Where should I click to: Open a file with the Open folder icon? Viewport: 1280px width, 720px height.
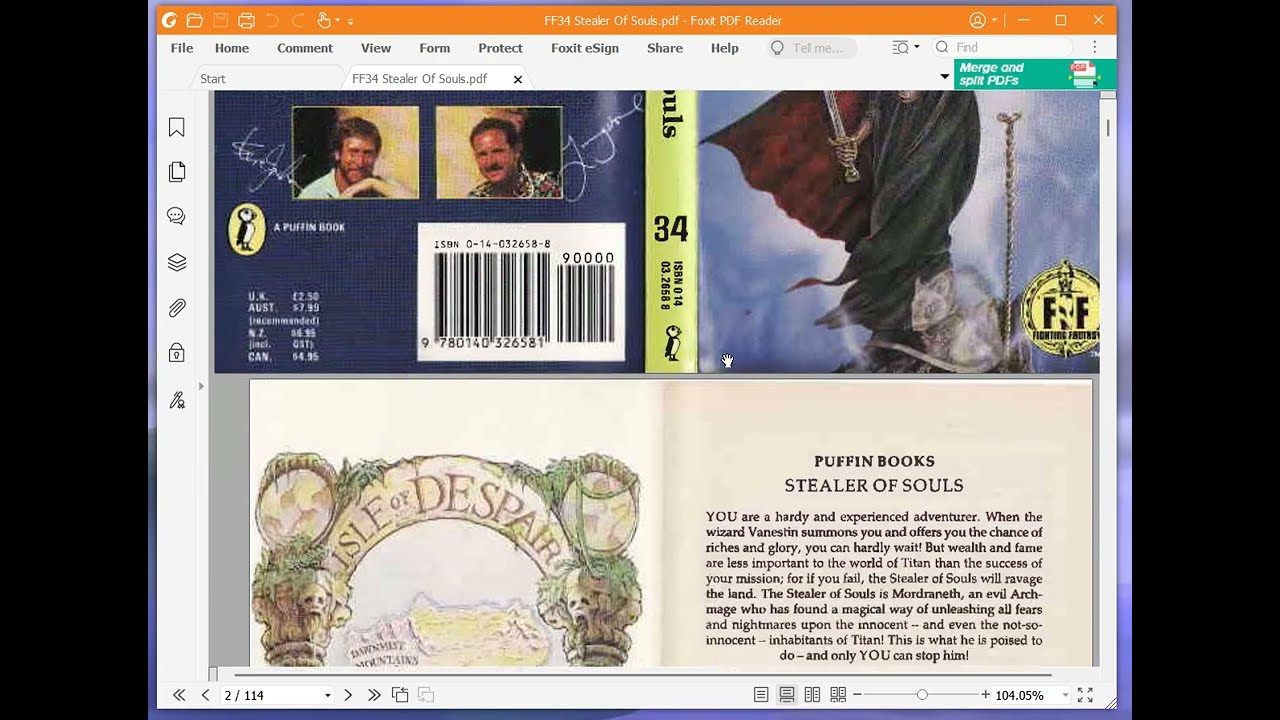tap(194, 20)
